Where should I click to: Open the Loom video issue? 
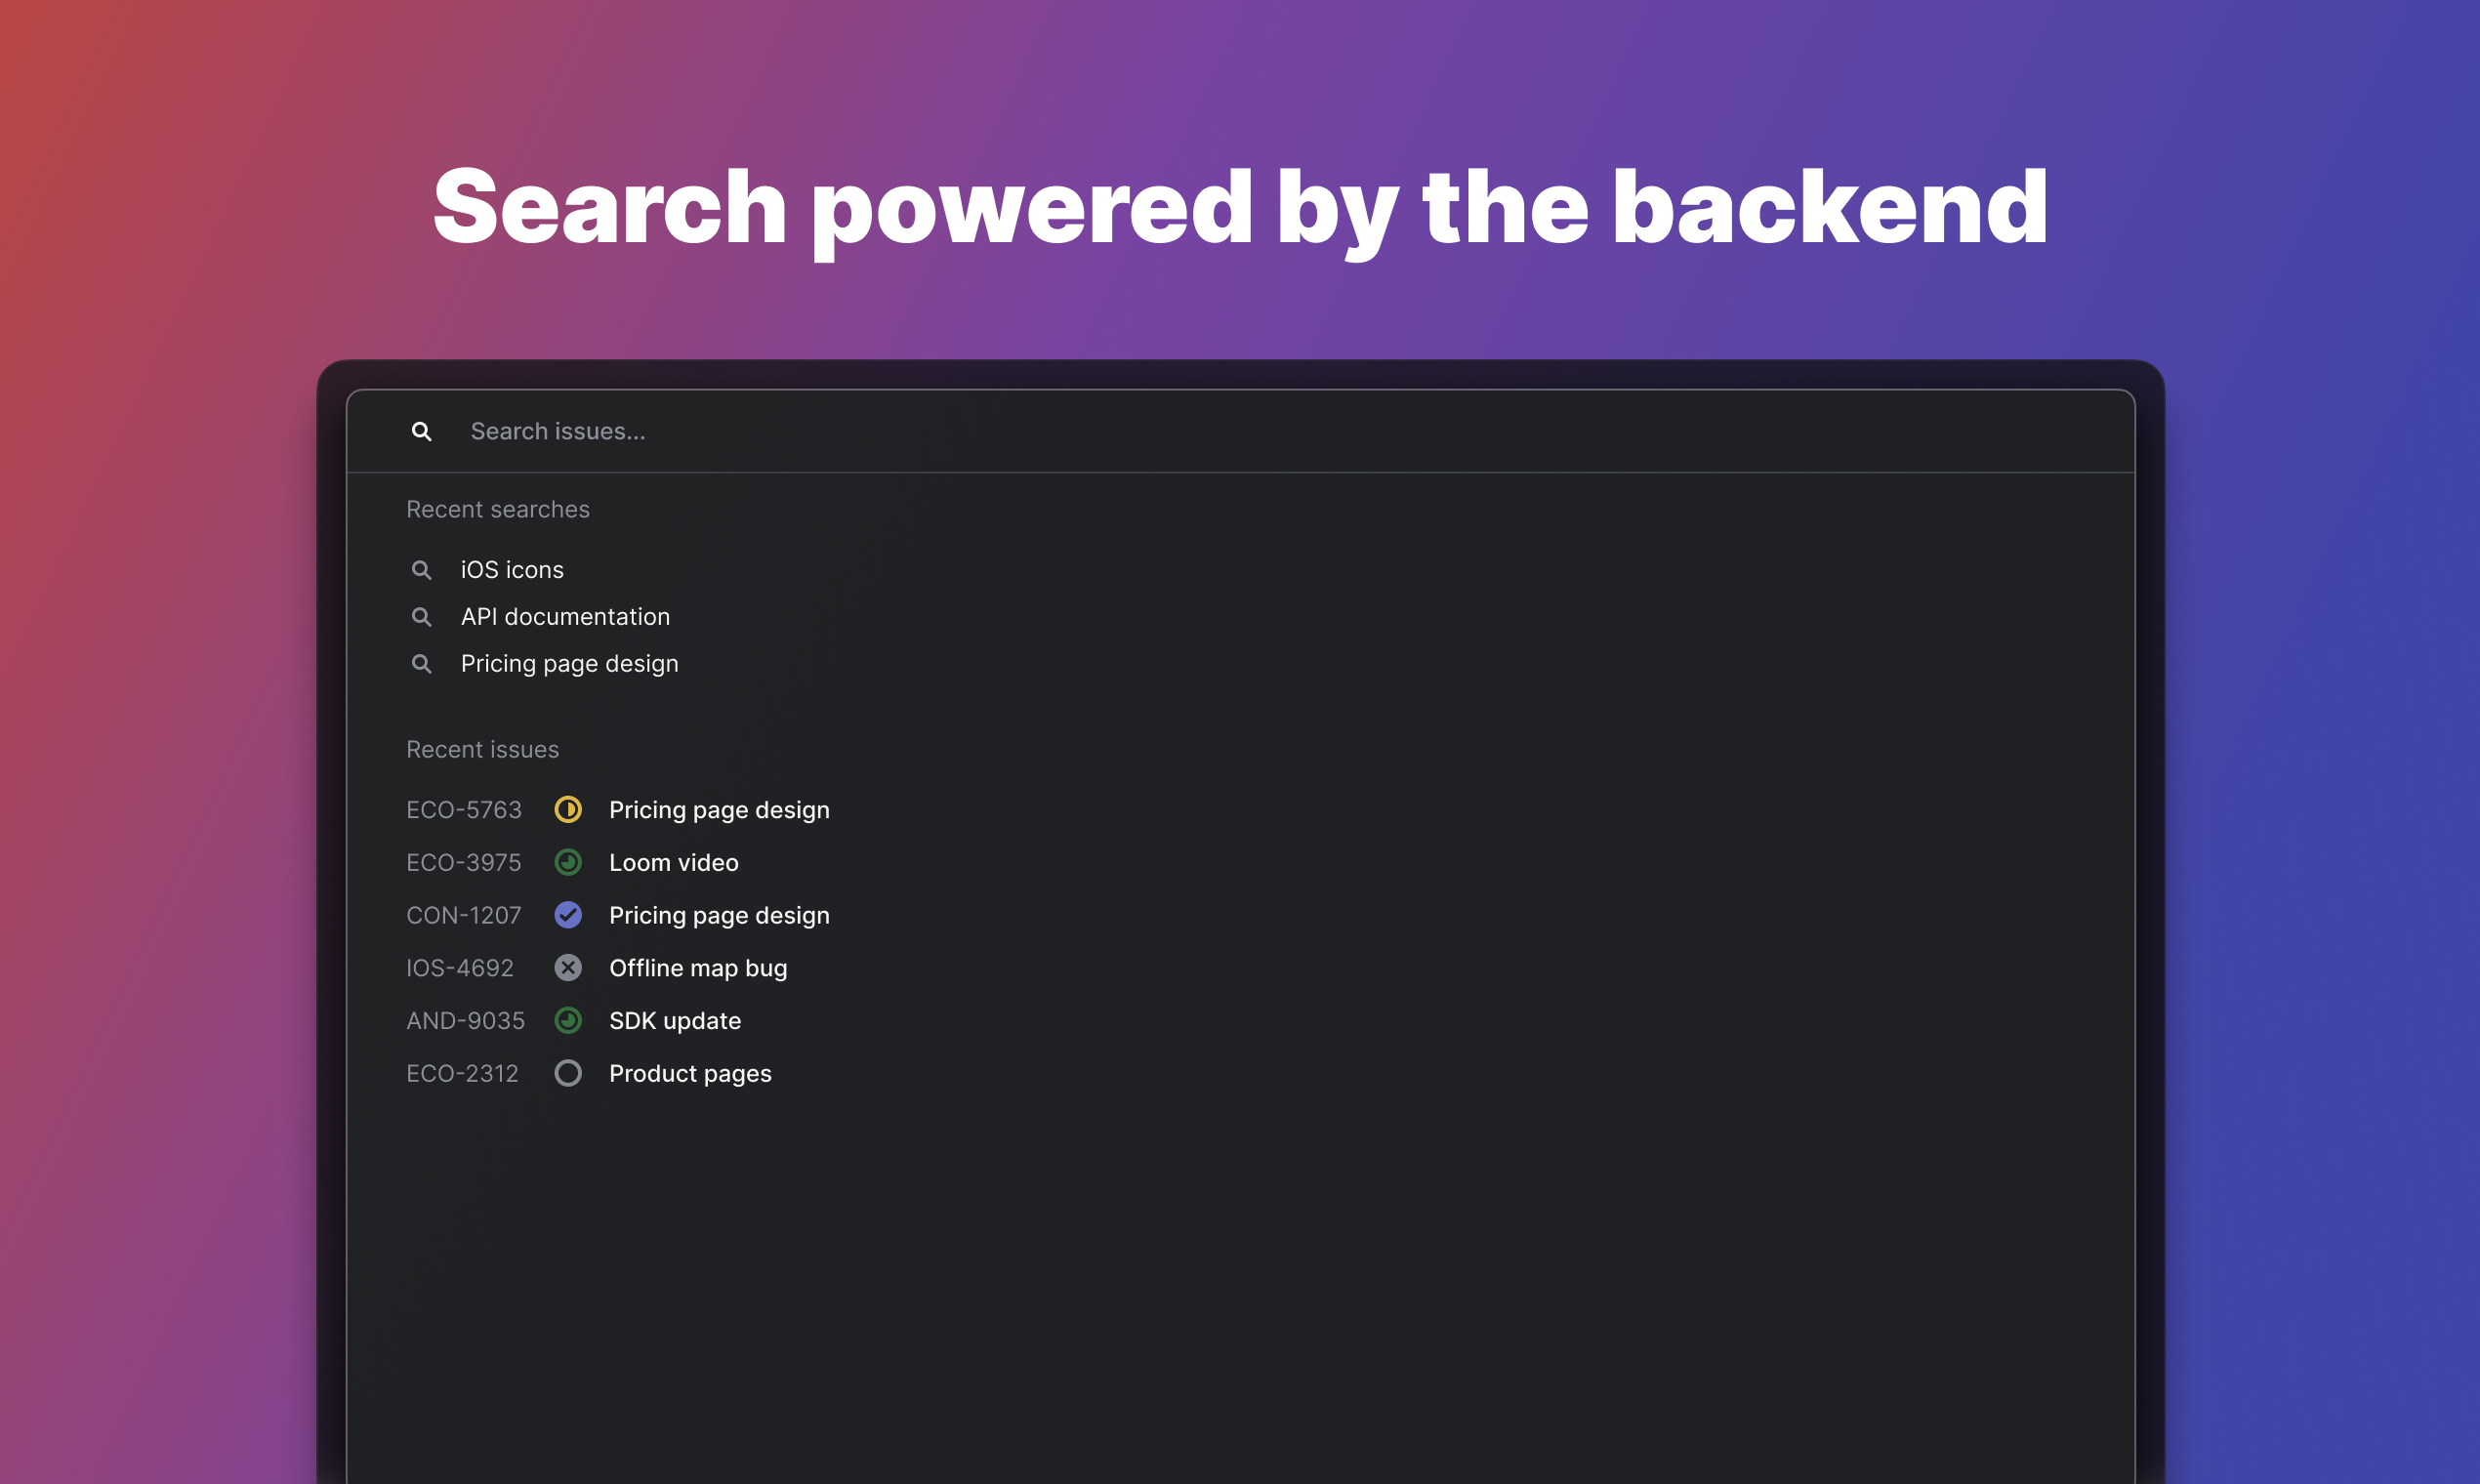click(x=673, y=863)
